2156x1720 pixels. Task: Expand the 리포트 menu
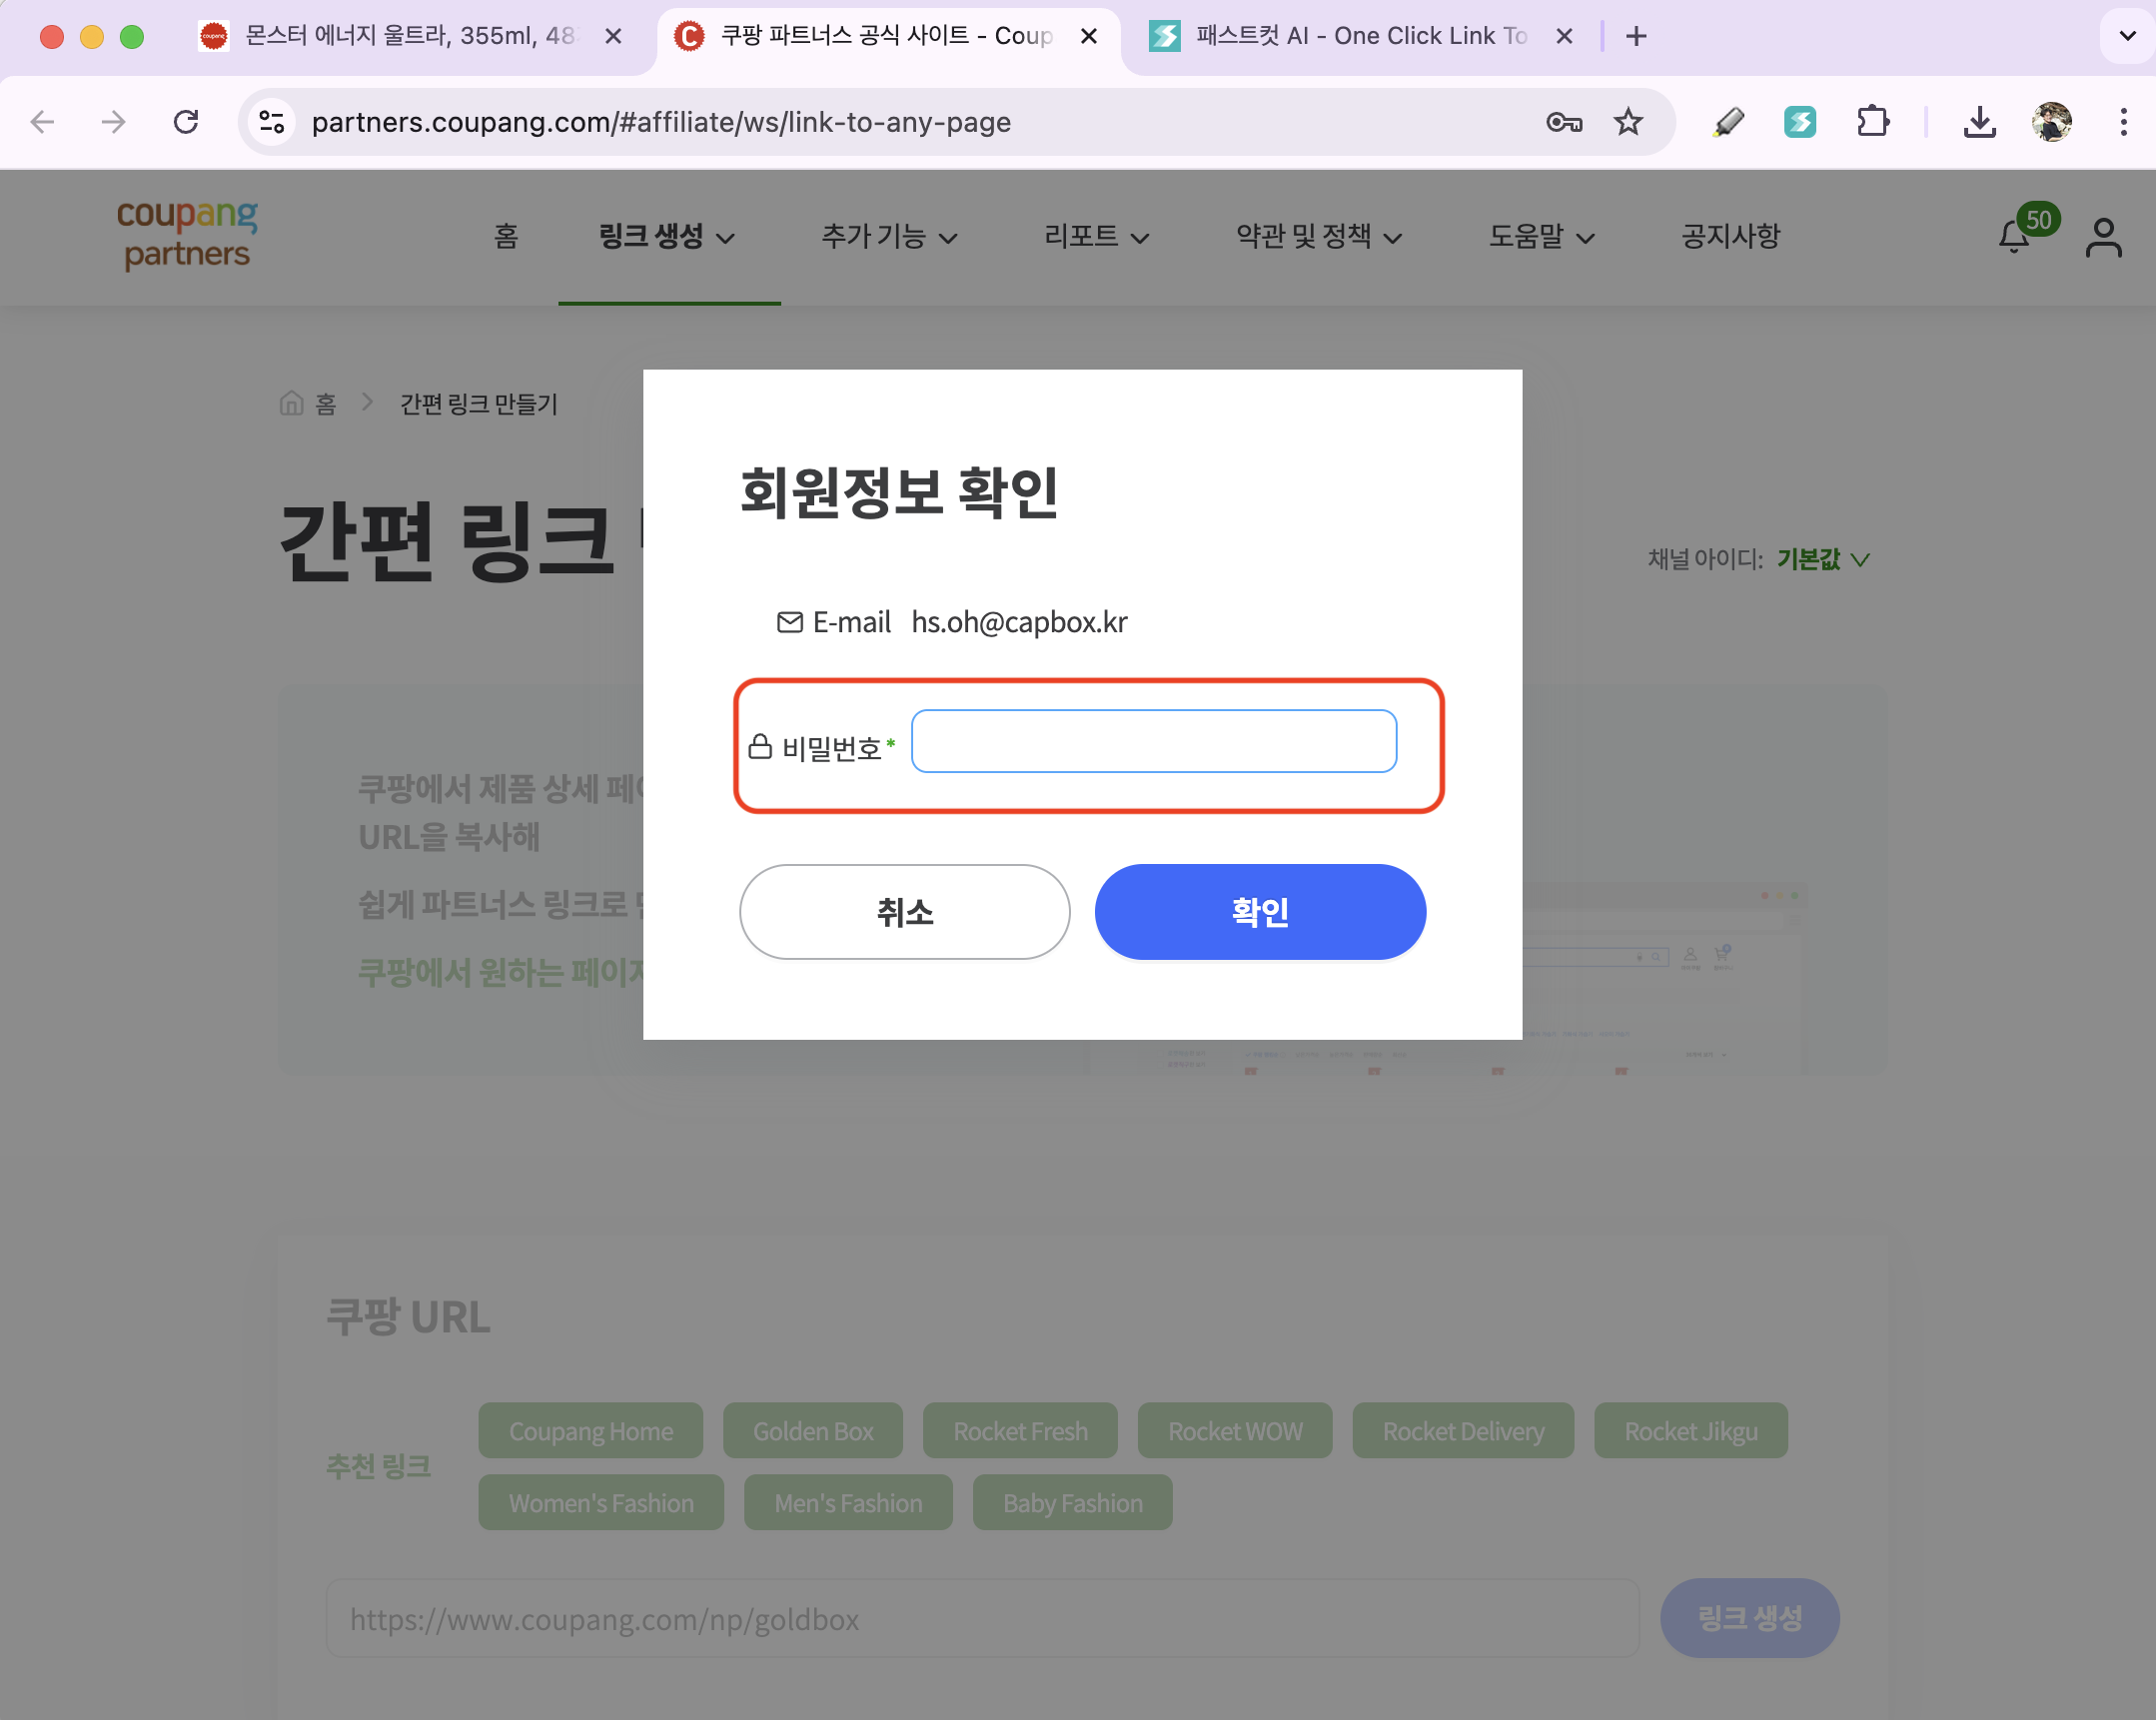[1096, 237]
